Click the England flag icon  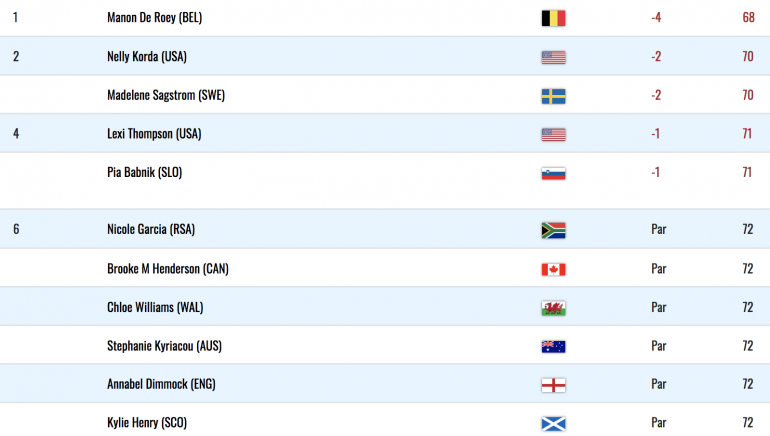pos(553,385)
